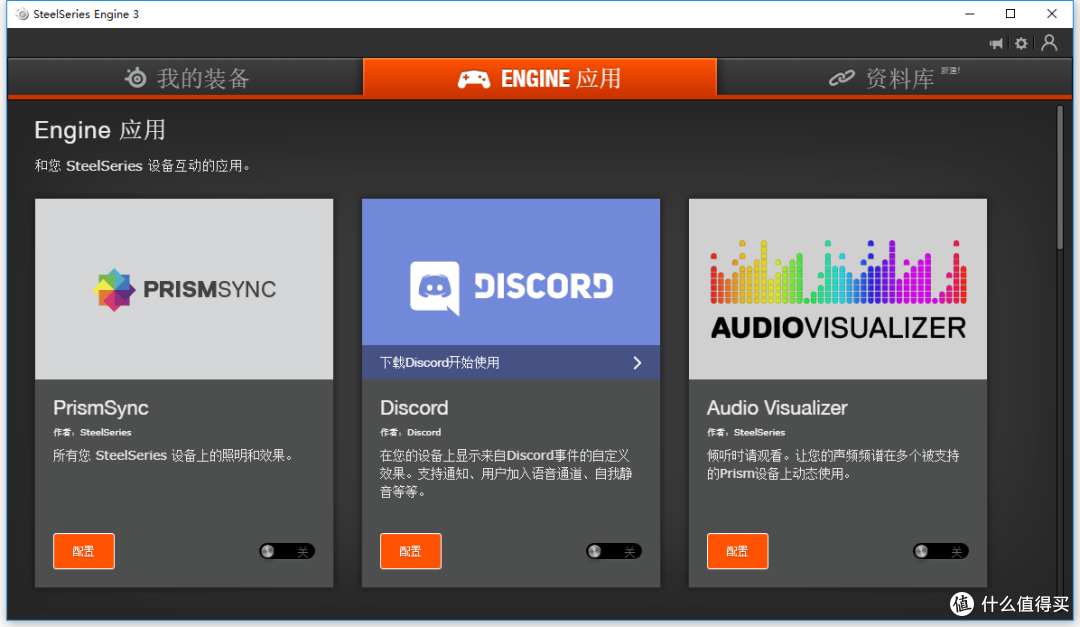Click the Engine 应用 page heading
1080x627 pixels.
100,130
